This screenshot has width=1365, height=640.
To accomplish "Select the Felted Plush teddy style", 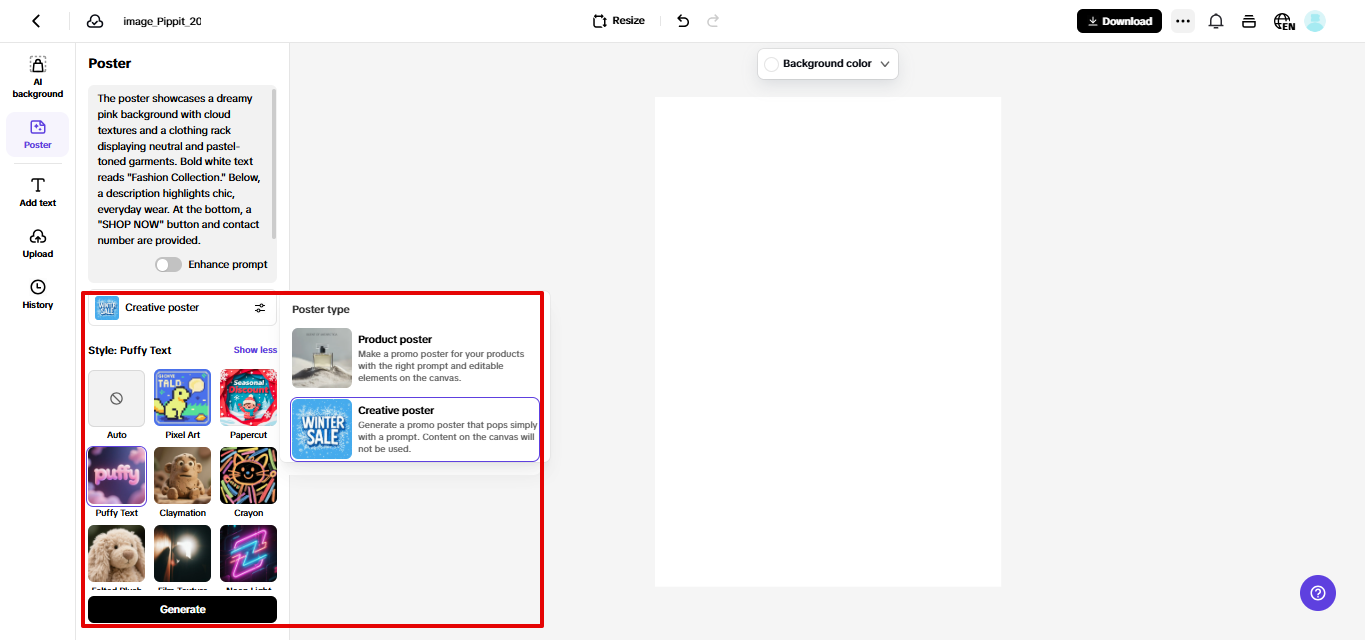I will point(117,554).
